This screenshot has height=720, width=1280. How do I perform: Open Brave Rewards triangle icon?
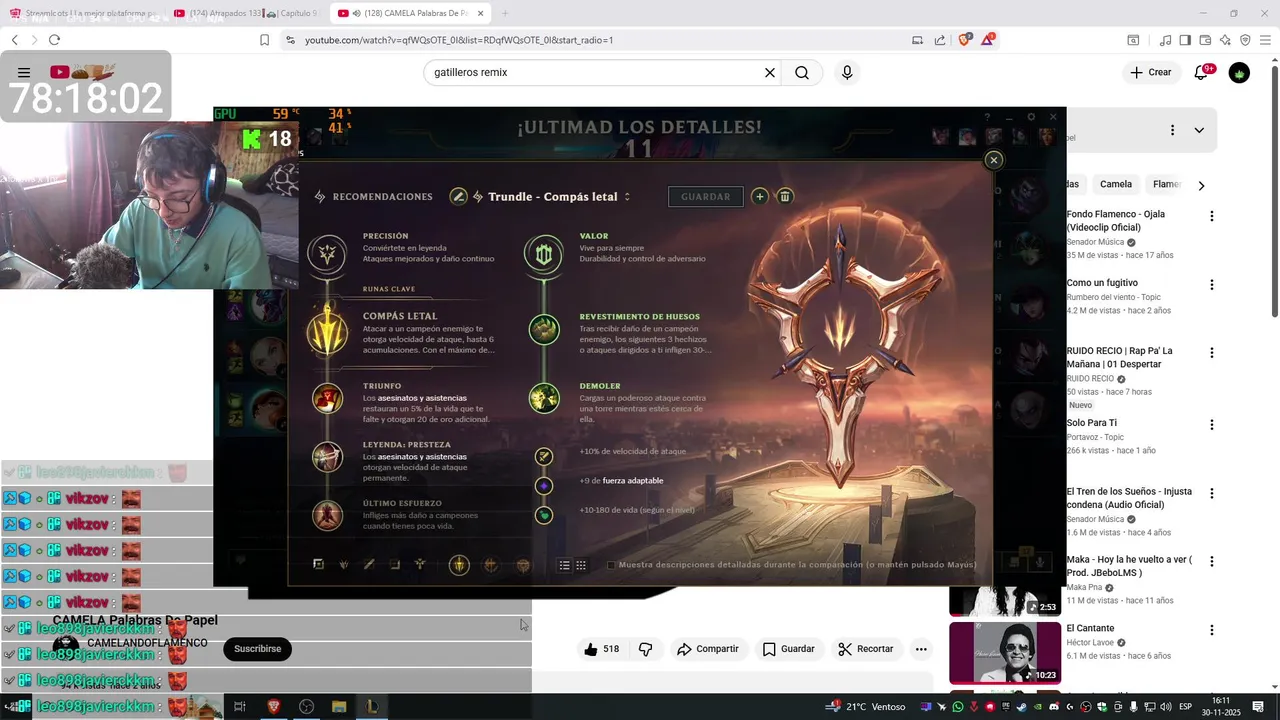[988, 40]
